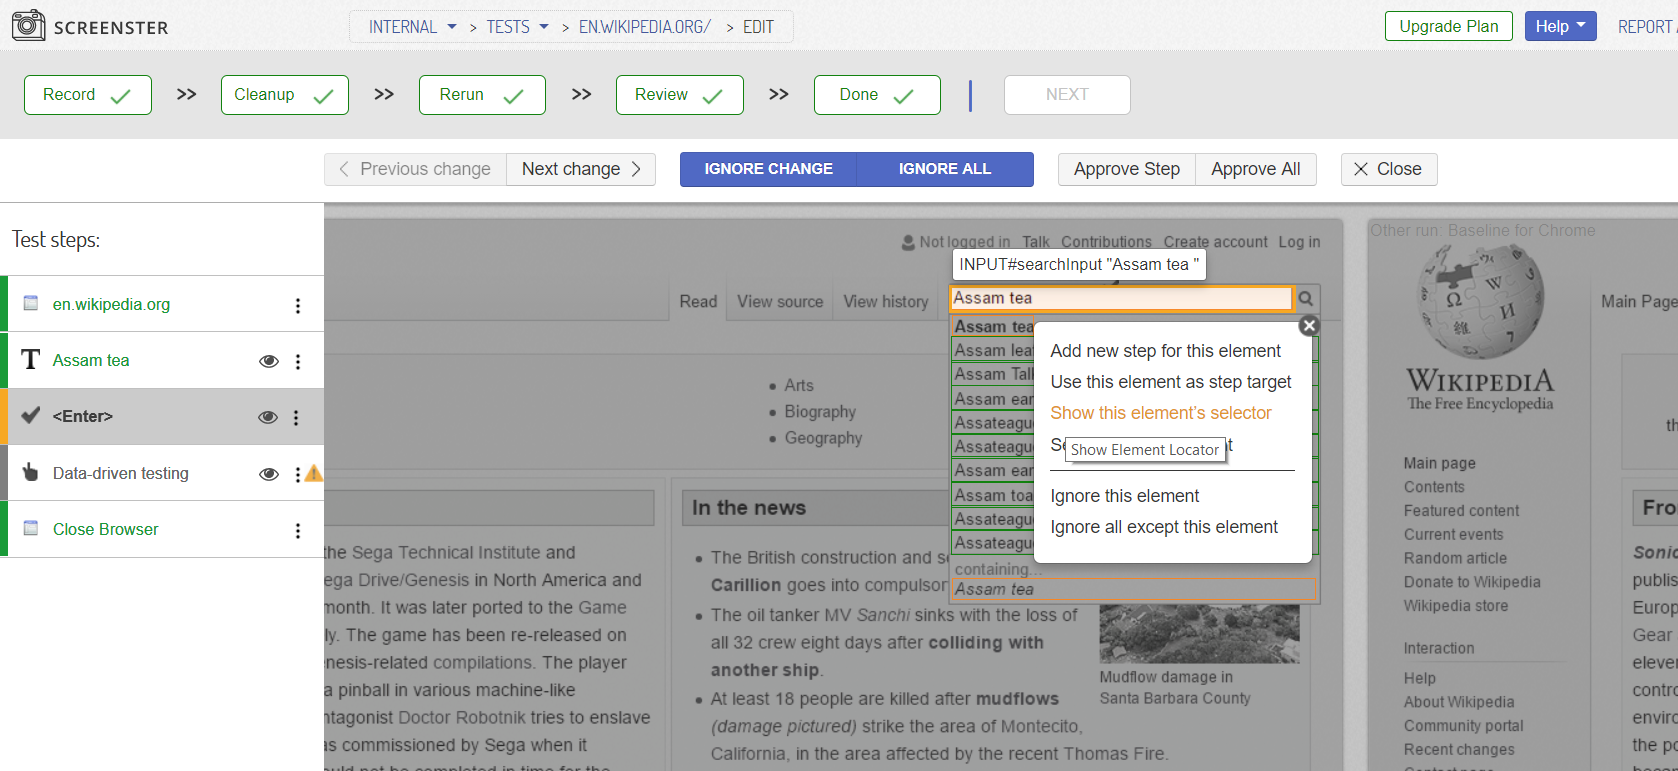Screen dimensions: 1678x771
Task: Click the Create account link
Action: (1215, 242)
